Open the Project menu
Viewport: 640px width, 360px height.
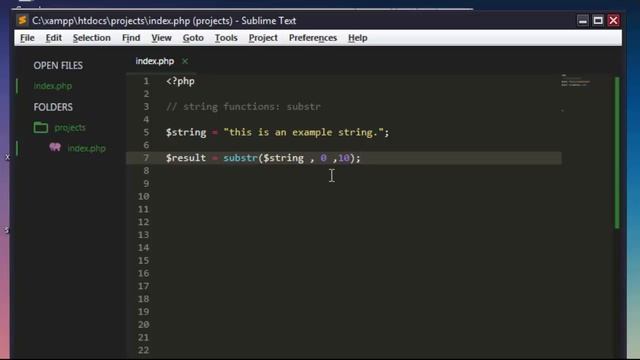[x=263, y=38]
